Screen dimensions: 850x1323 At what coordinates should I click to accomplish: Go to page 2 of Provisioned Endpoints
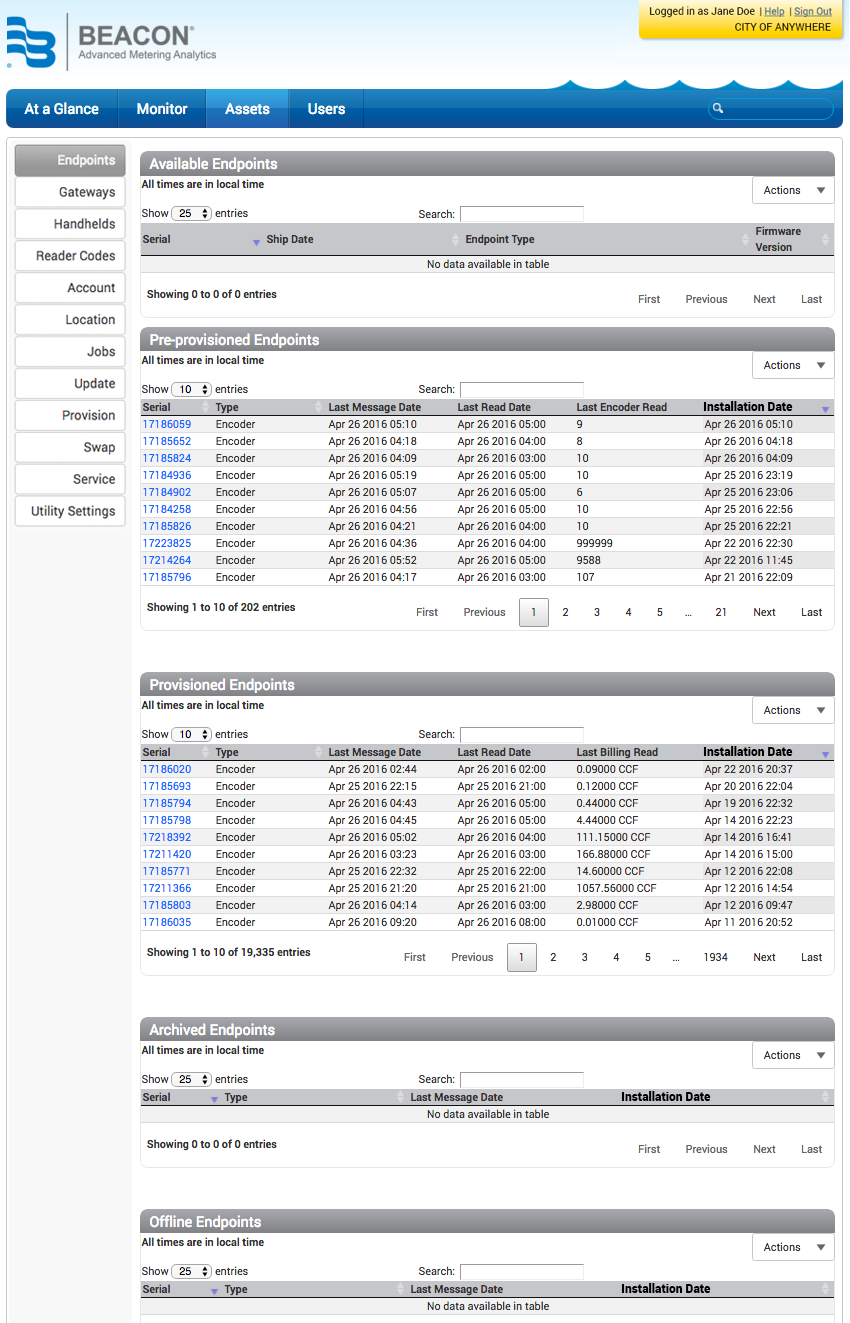point(553,957)
